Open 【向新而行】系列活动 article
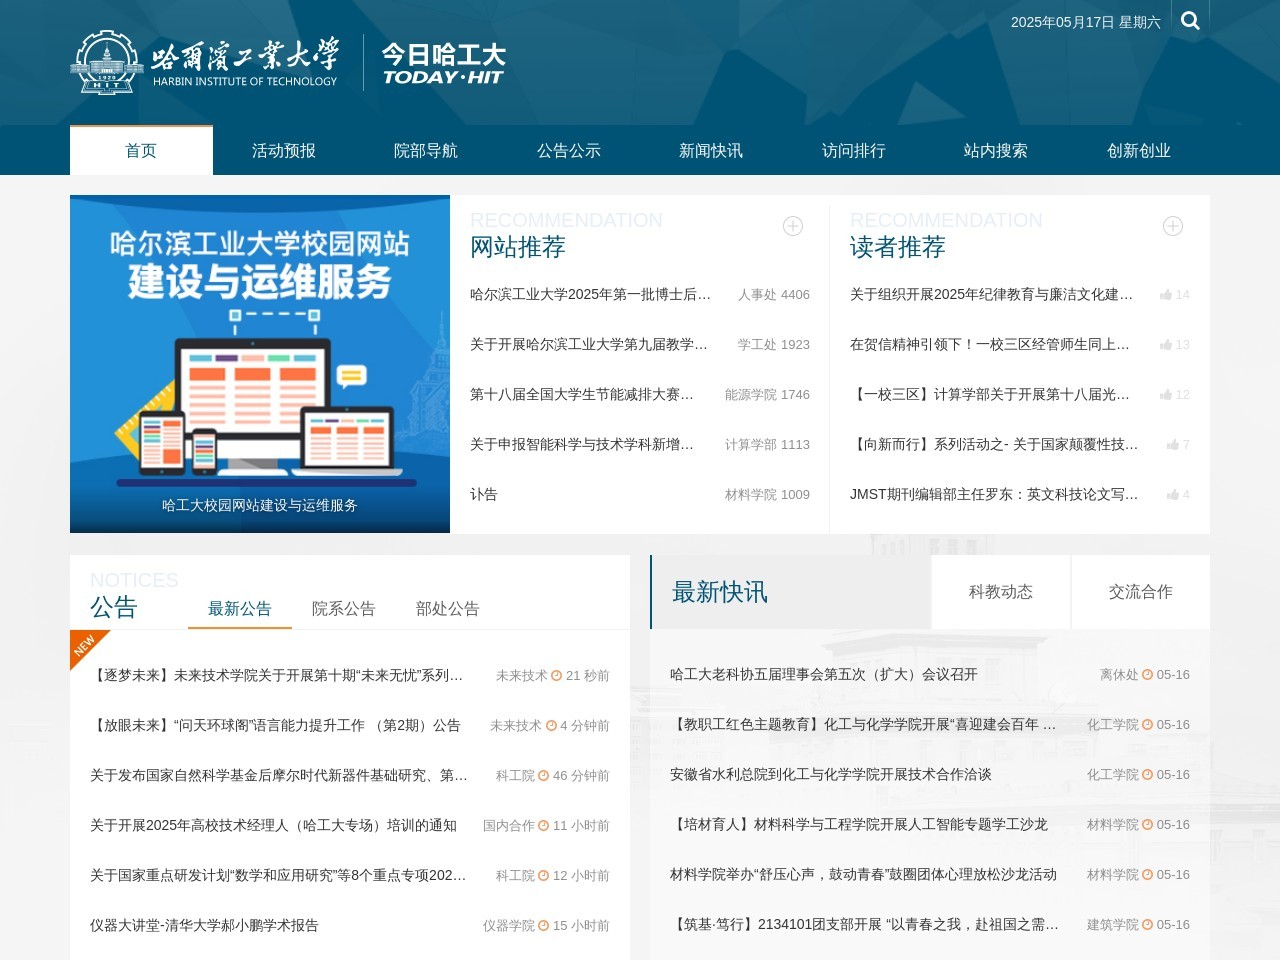Viewport: 1280px width, 960px height. [994, 445]
